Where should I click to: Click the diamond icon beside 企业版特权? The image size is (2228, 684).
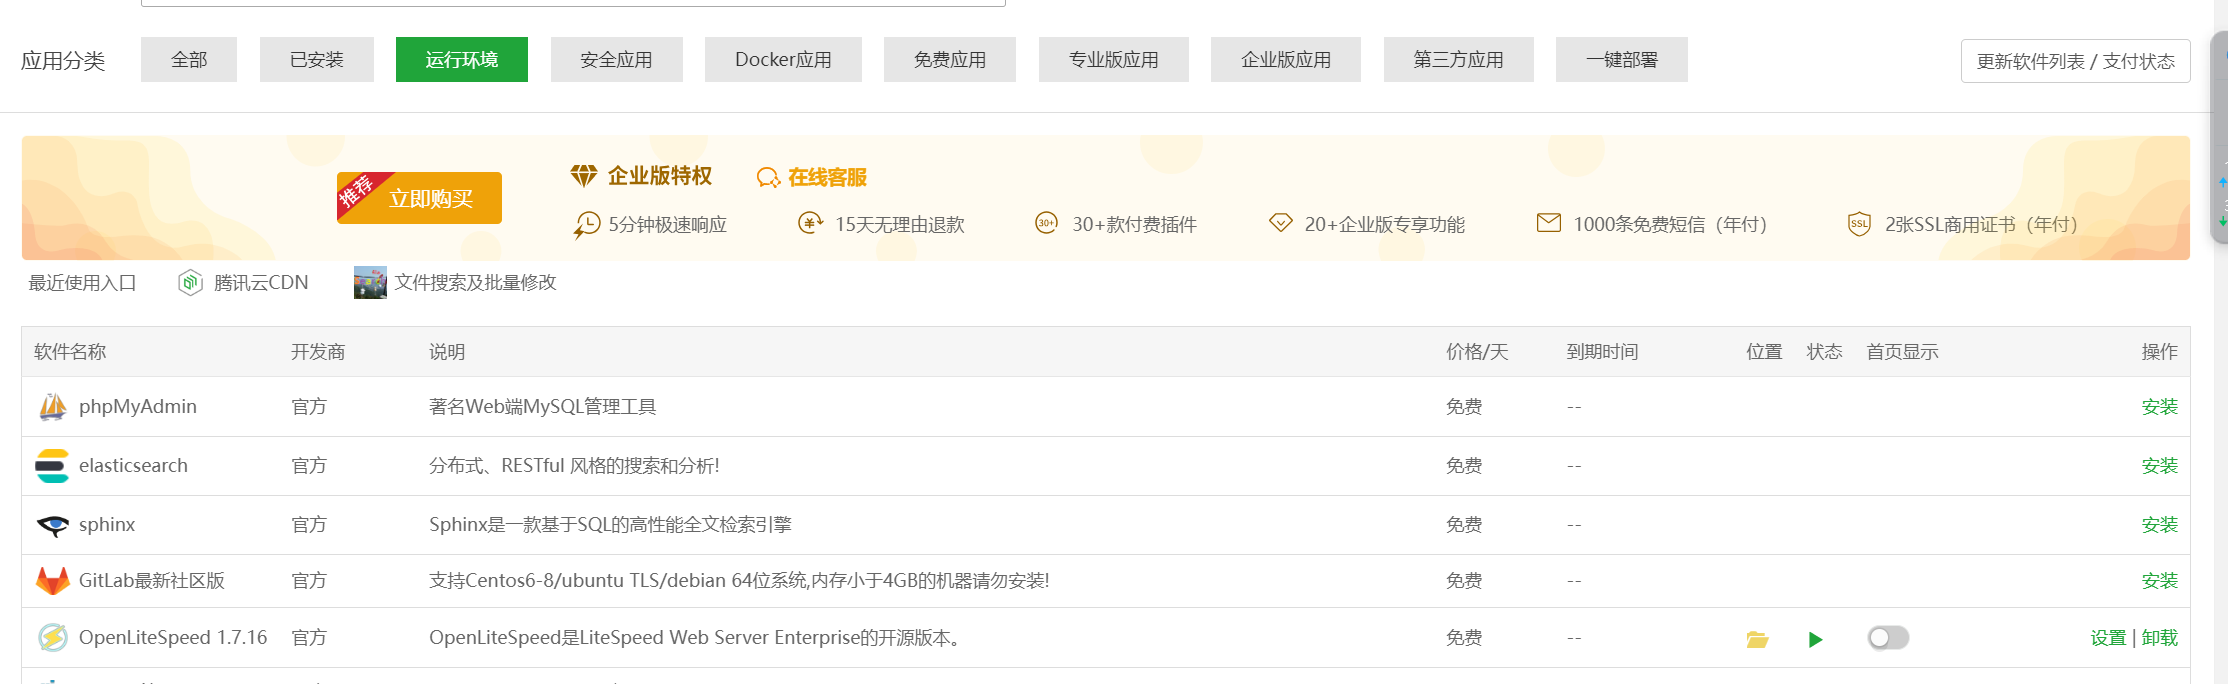pyautogui.click(x=584, y=176)
